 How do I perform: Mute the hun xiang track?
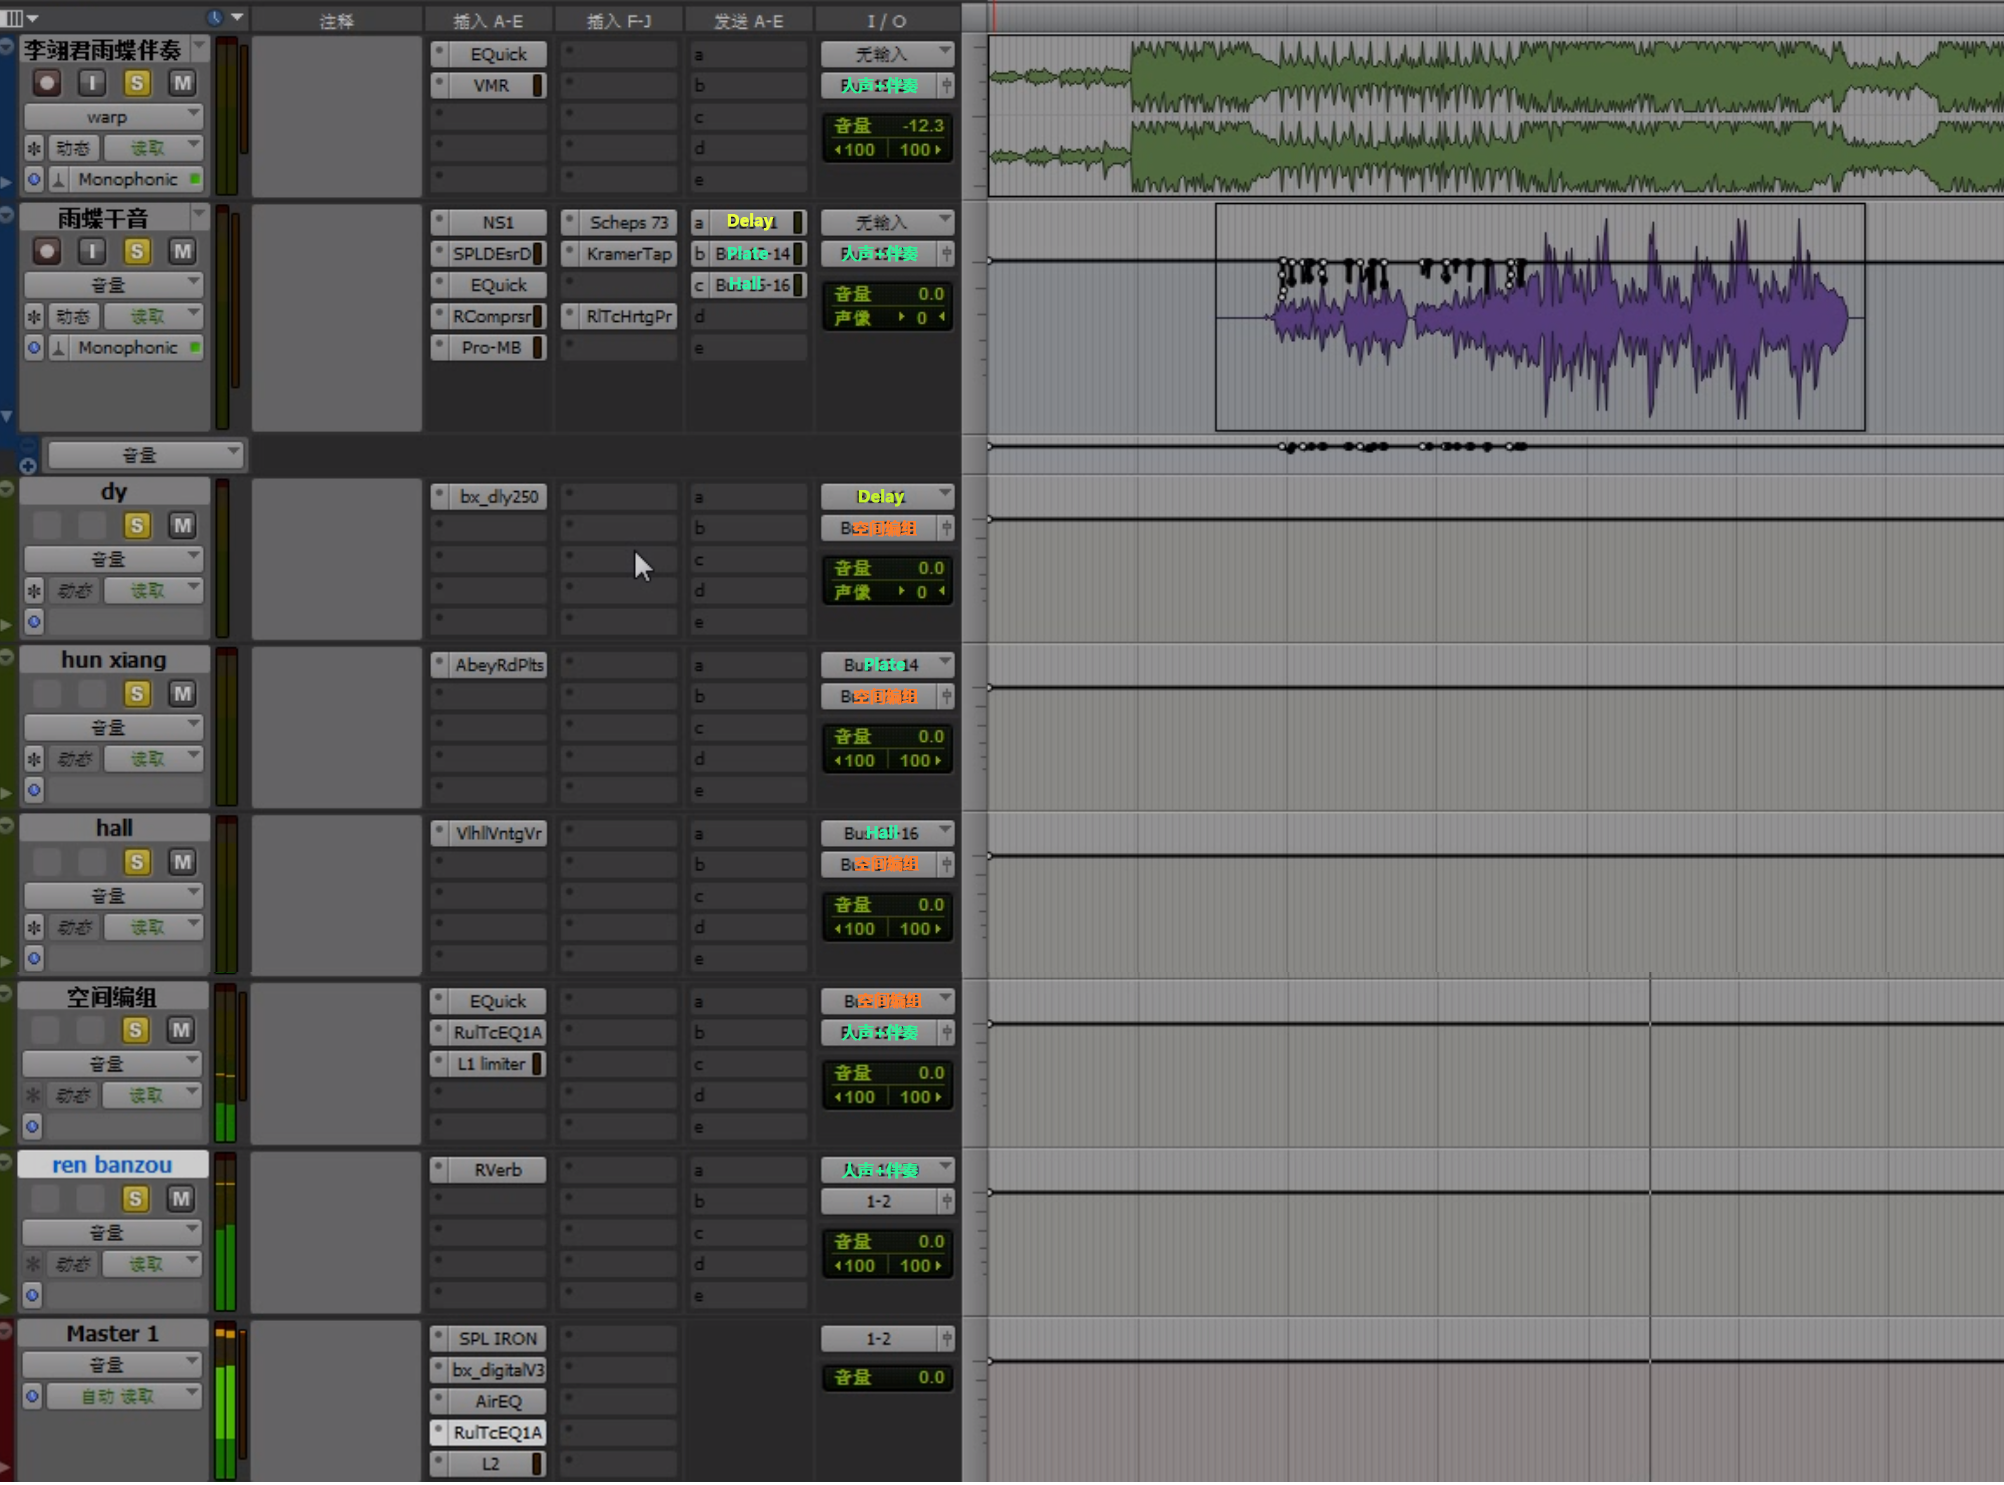click(181, 693)
